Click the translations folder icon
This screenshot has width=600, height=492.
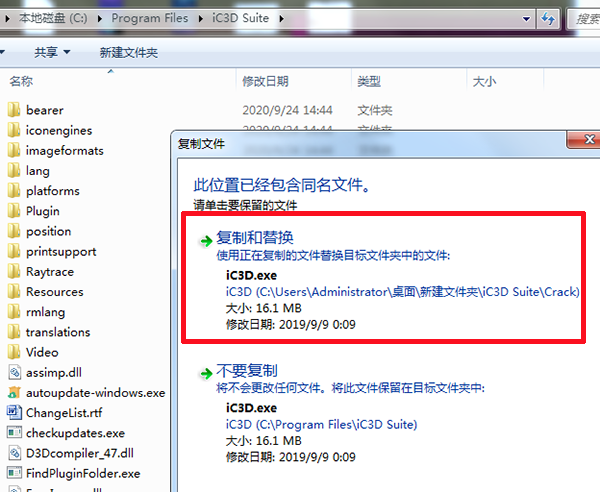click(x=14, y=332)
